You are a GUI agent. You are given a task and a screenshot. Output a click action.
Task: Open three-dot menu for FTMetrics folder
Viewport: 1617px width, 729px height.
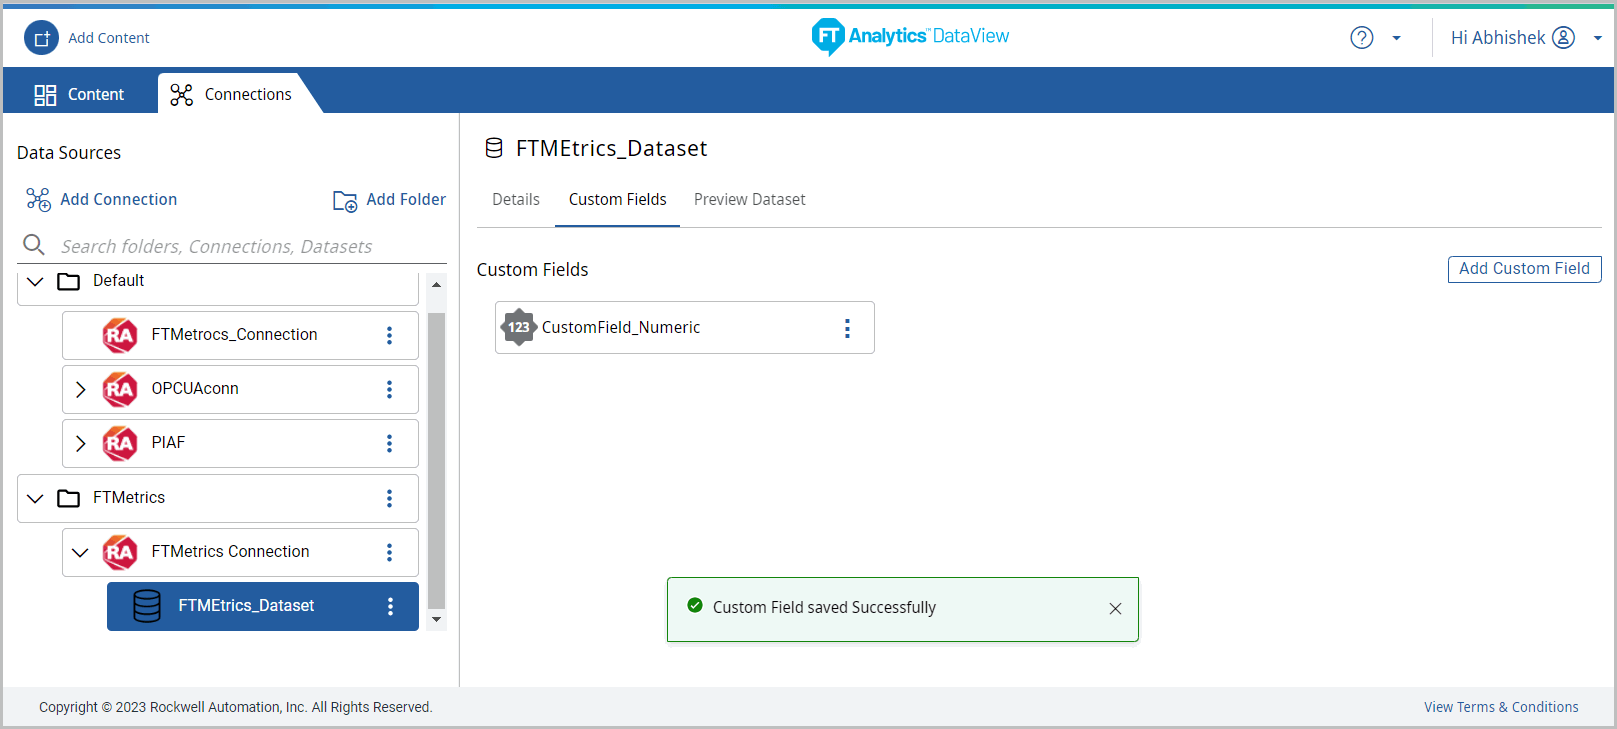pyautogui.click(x=389, y=498)
